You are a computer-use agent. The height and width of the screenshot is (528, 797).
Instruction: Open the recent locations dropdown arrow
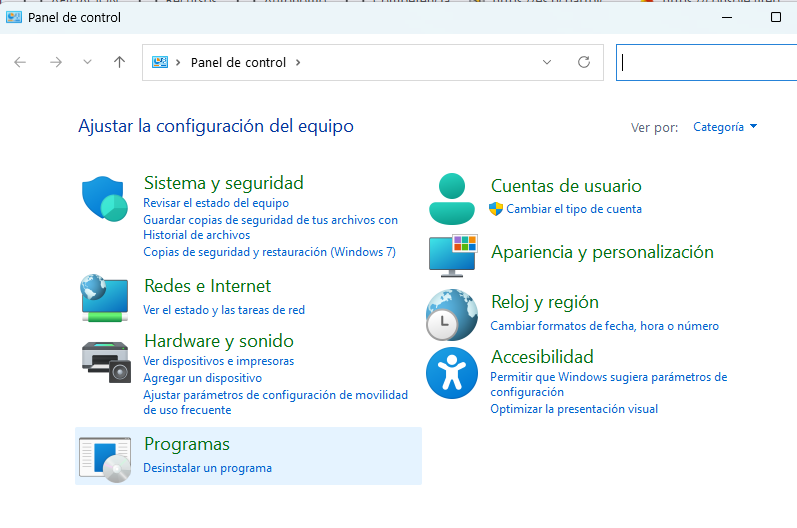[x=87, y=62]
